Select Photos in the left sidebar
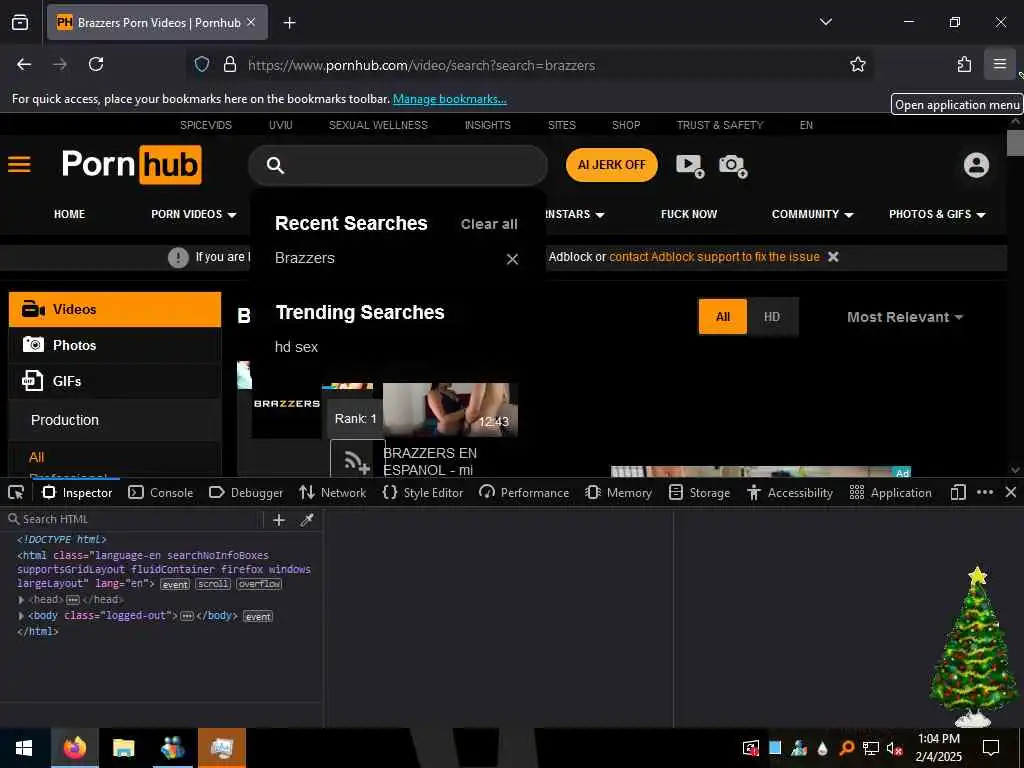 tap(115, 345)
